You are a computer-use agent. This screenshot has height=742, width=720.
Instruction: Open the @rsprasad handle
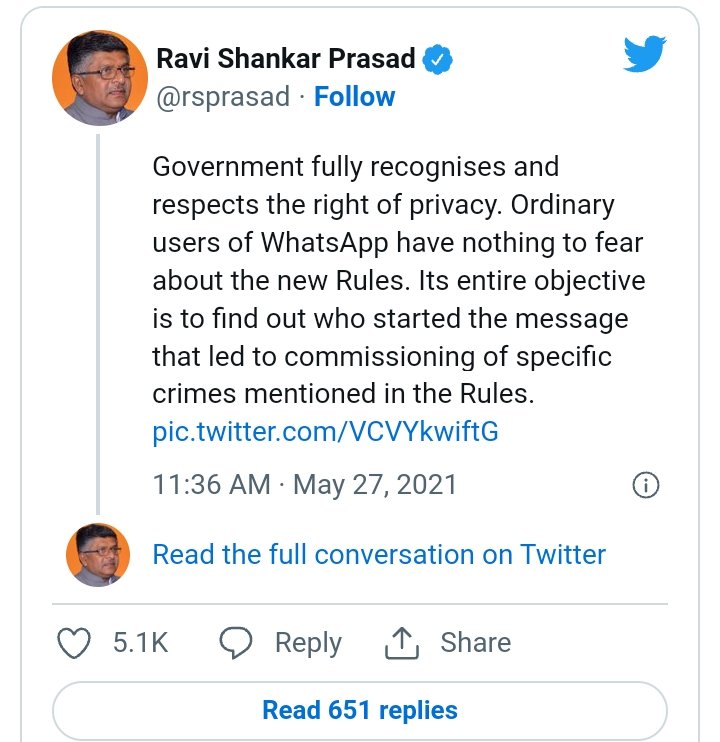click(222, 97)
